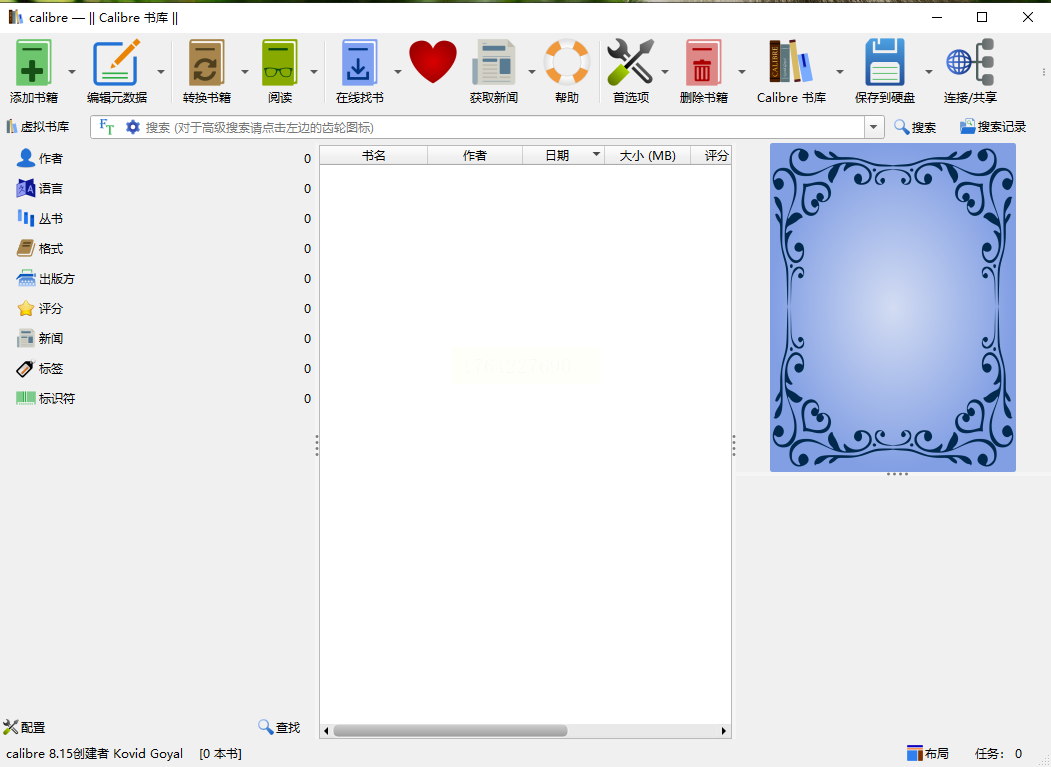Expand dropdown arrow beside 保存到硬盘
1051x767 pixels.
point(928,72)
